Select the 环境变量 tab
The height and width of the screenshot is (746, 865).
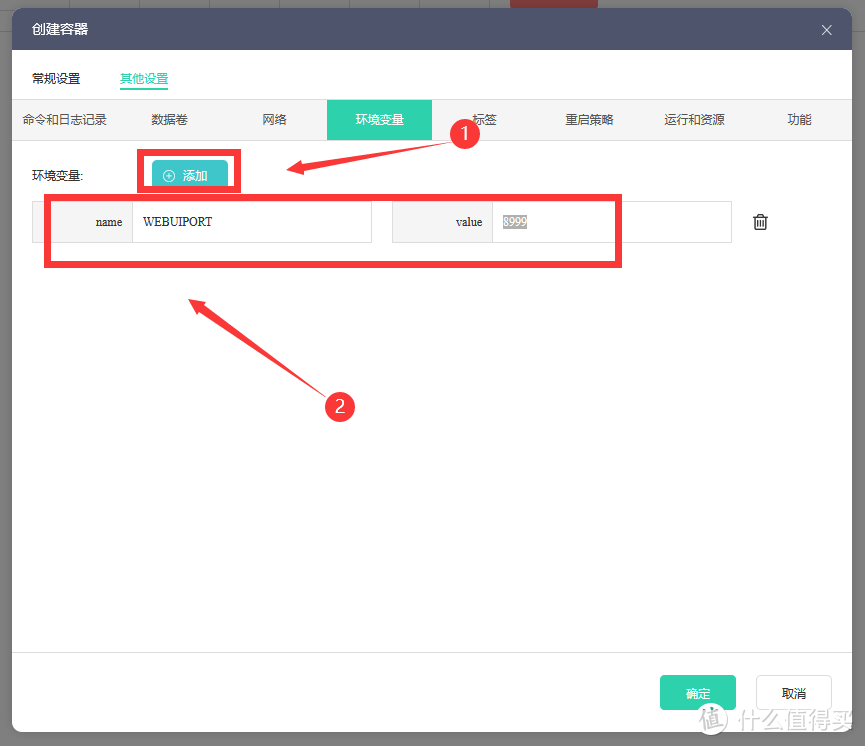click(x=380, y=120)
